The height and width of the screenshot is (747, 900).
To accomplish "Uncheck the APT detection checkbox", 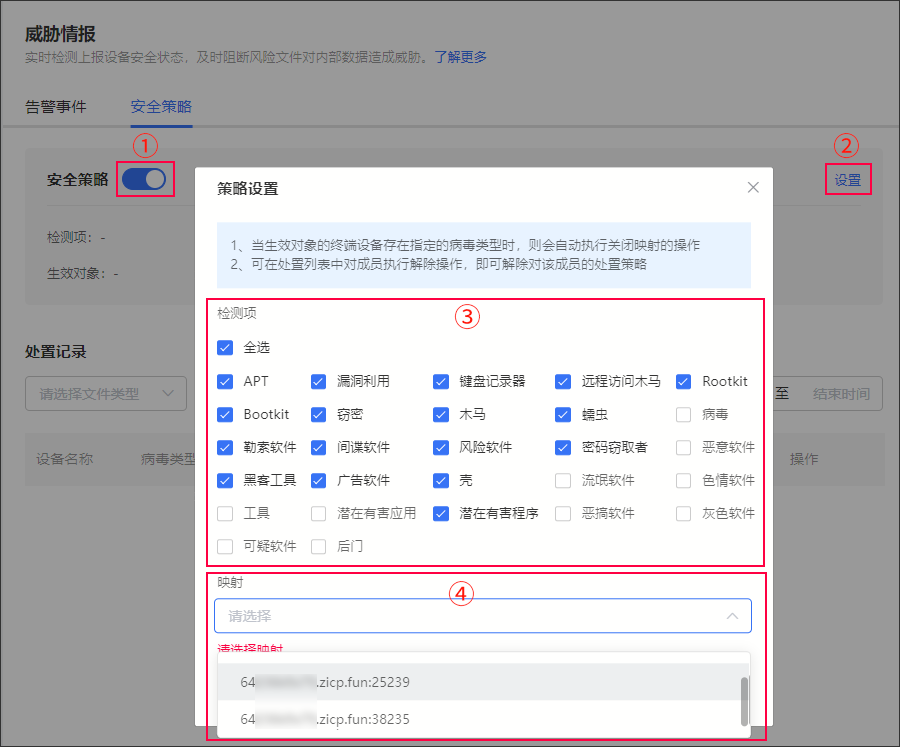I will pos(225,381).
